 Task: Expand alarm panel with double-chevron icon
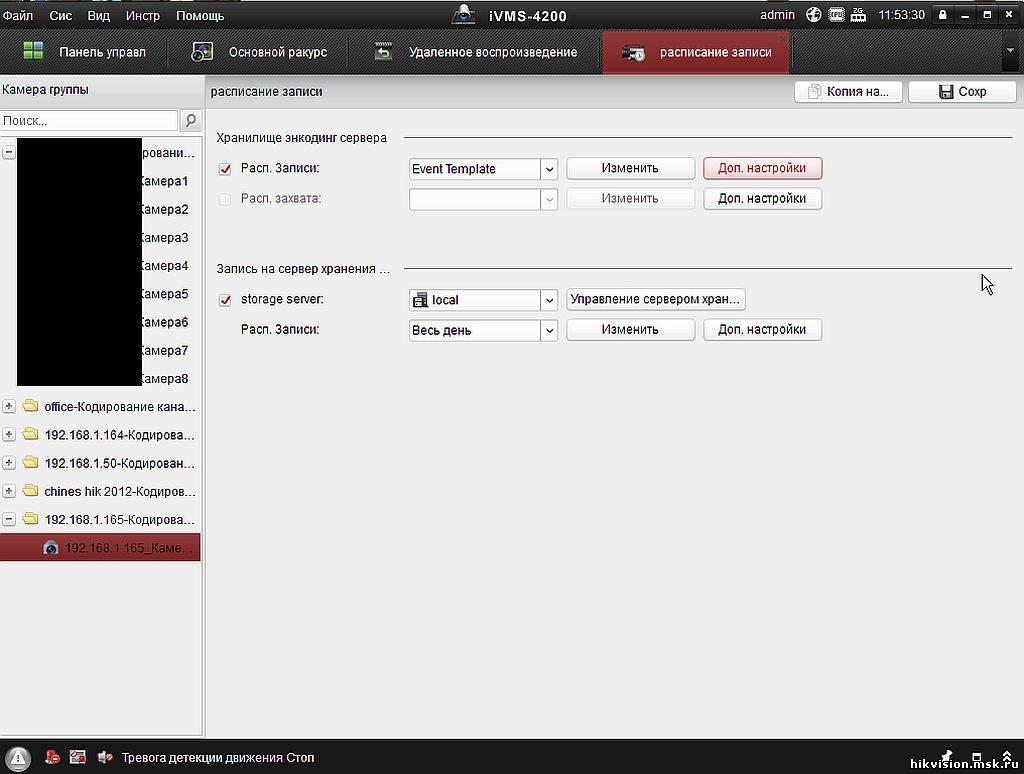(x=1007, y=756)
